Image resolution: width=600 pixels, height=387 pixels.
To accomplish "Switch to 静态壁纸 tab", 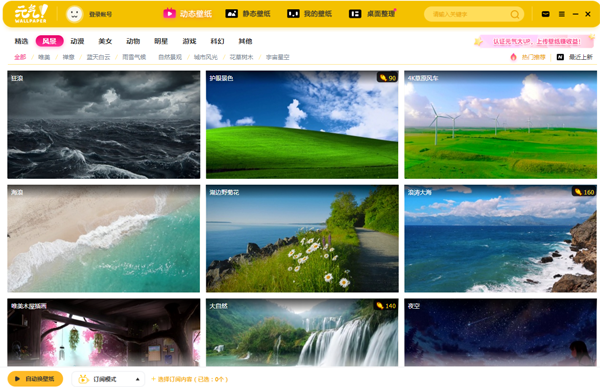I will (248, 14).
